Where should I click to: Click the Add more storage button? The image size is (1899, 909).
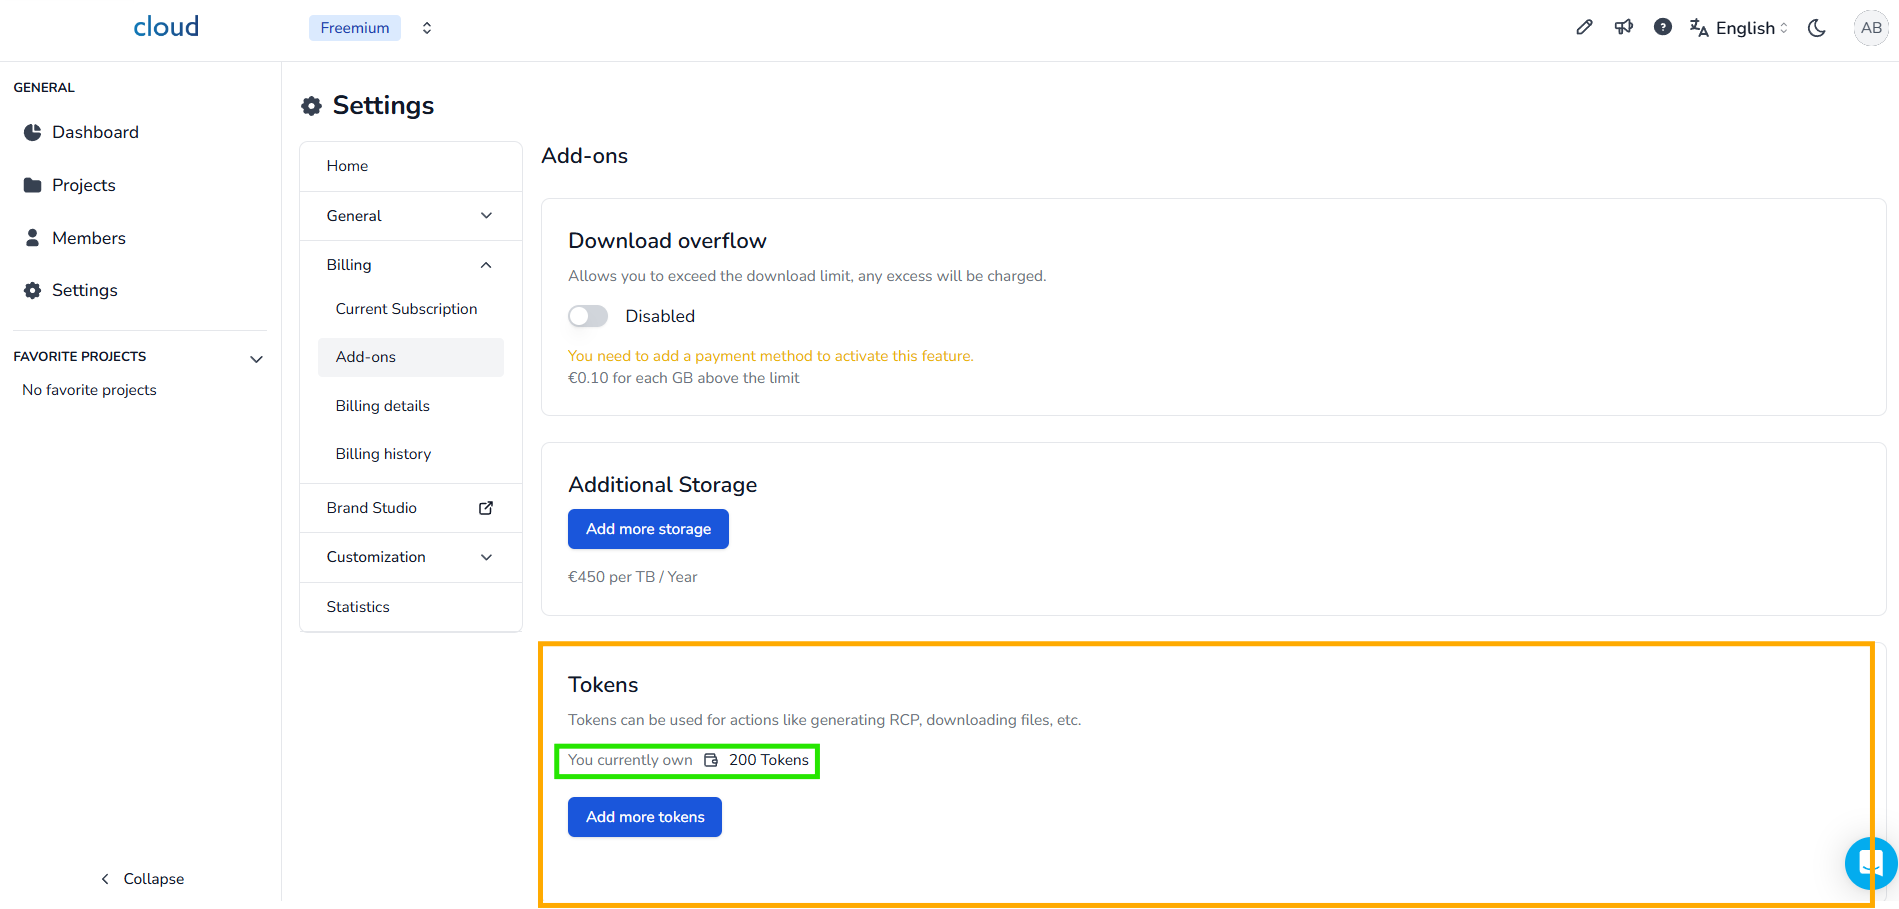coord(648,529)
